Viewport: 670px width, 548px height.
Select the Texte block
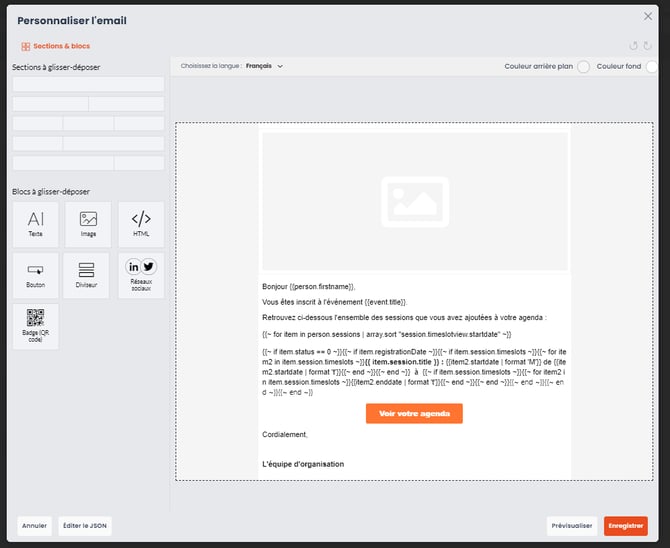(36, 224)
